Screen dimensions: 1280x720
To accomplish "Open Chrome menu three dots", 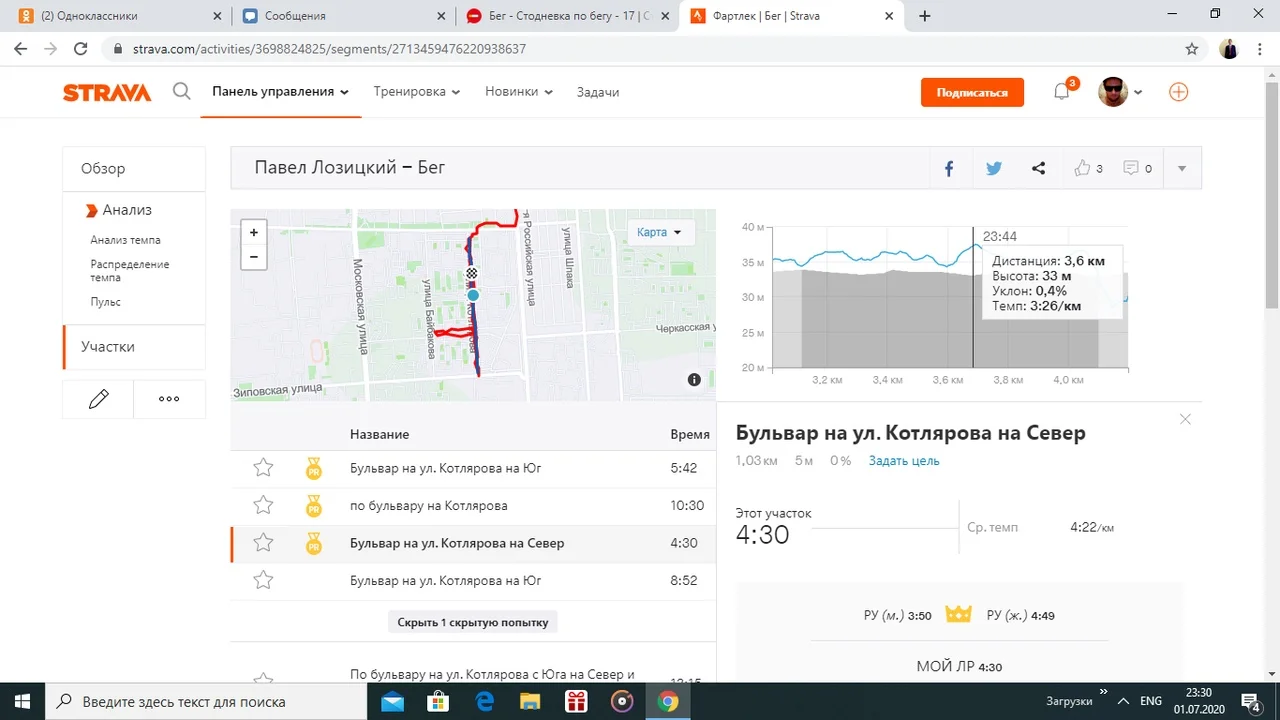I will point(1260,48).
